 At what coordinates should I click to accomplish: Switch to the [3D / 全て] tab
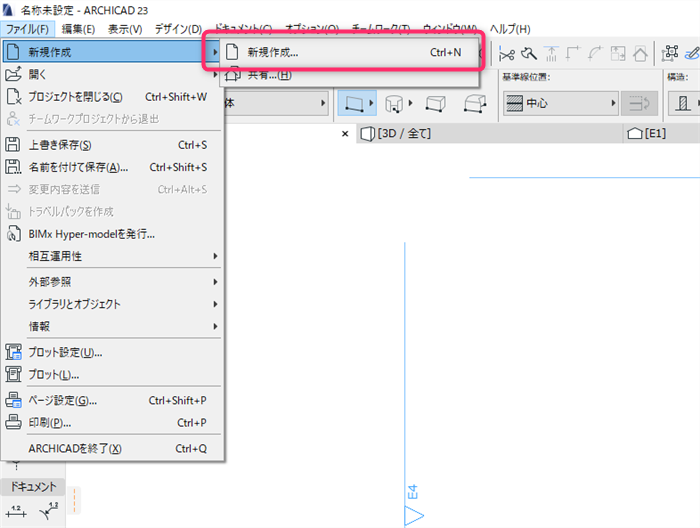click(396, 133)
